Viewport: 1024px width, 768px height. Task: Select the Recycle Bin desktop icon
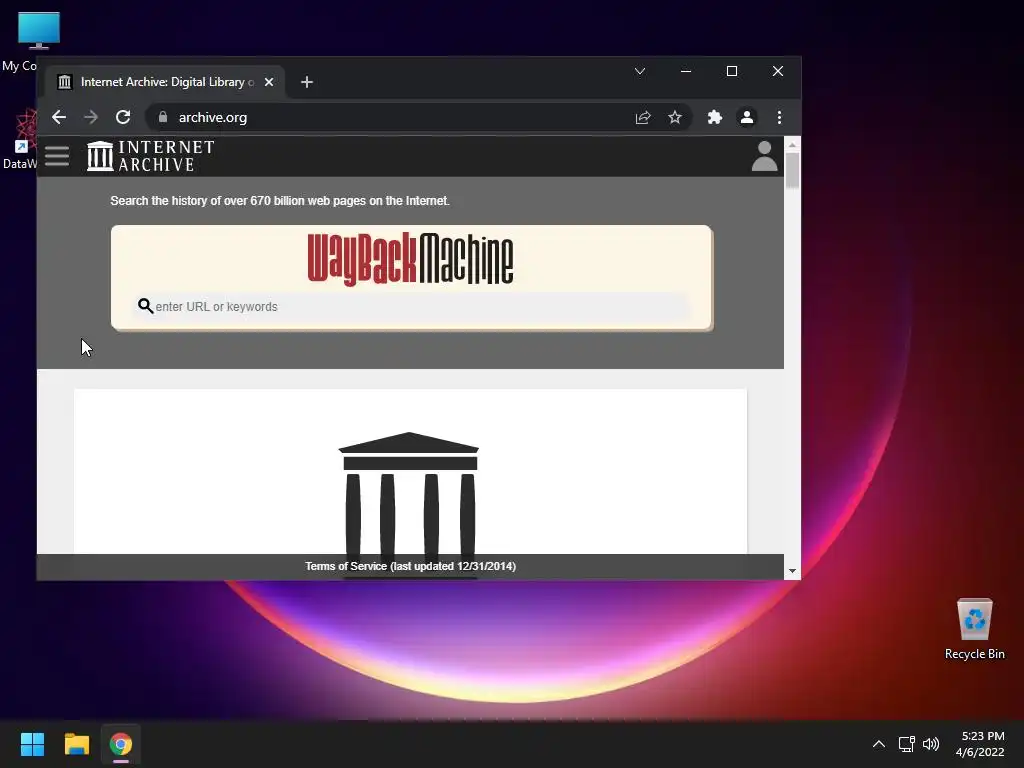pos(974,628)
